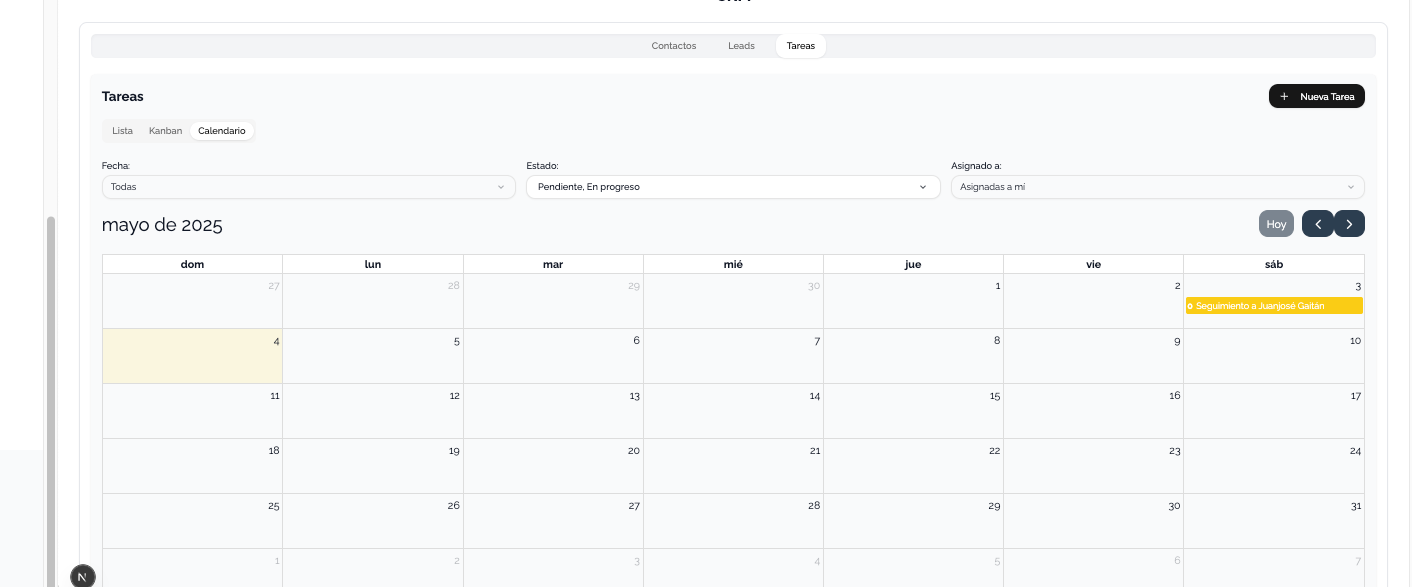Select May 15 in the calendar
This screenshot has height=587, width=1412.
913,411
